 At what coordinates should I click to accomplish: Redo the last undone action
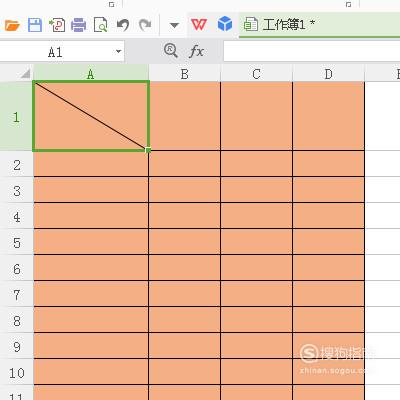pos(145,25)
